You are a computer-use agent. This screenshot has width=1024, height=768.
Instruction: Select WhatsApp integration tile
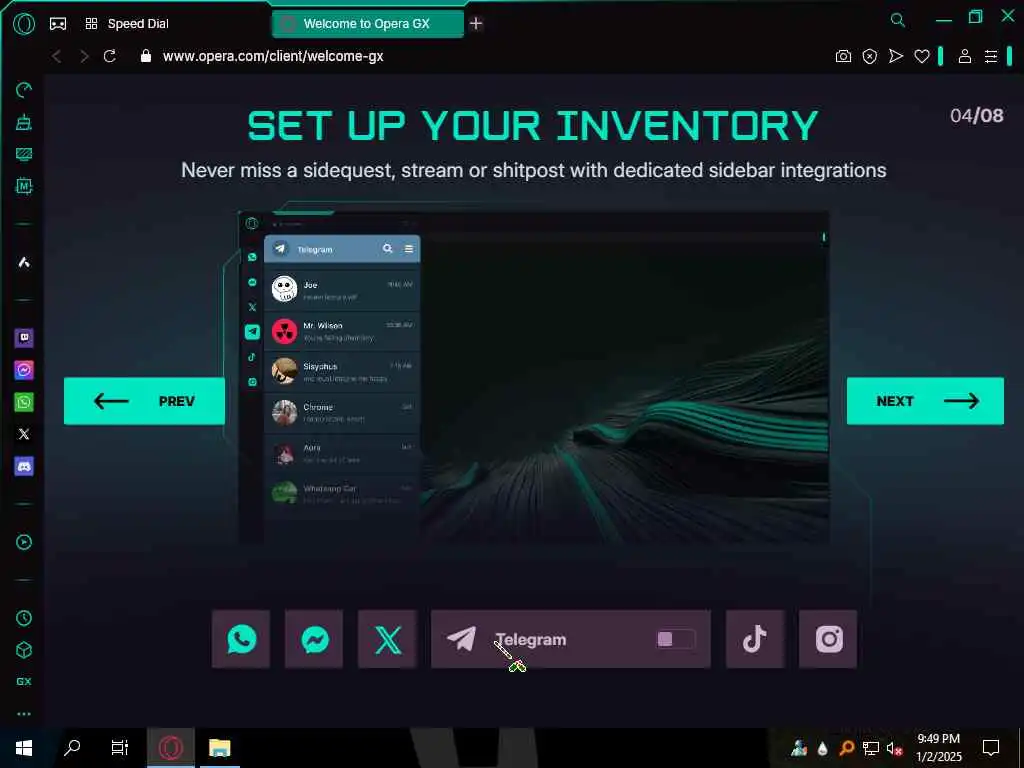[x=241, y=639]
